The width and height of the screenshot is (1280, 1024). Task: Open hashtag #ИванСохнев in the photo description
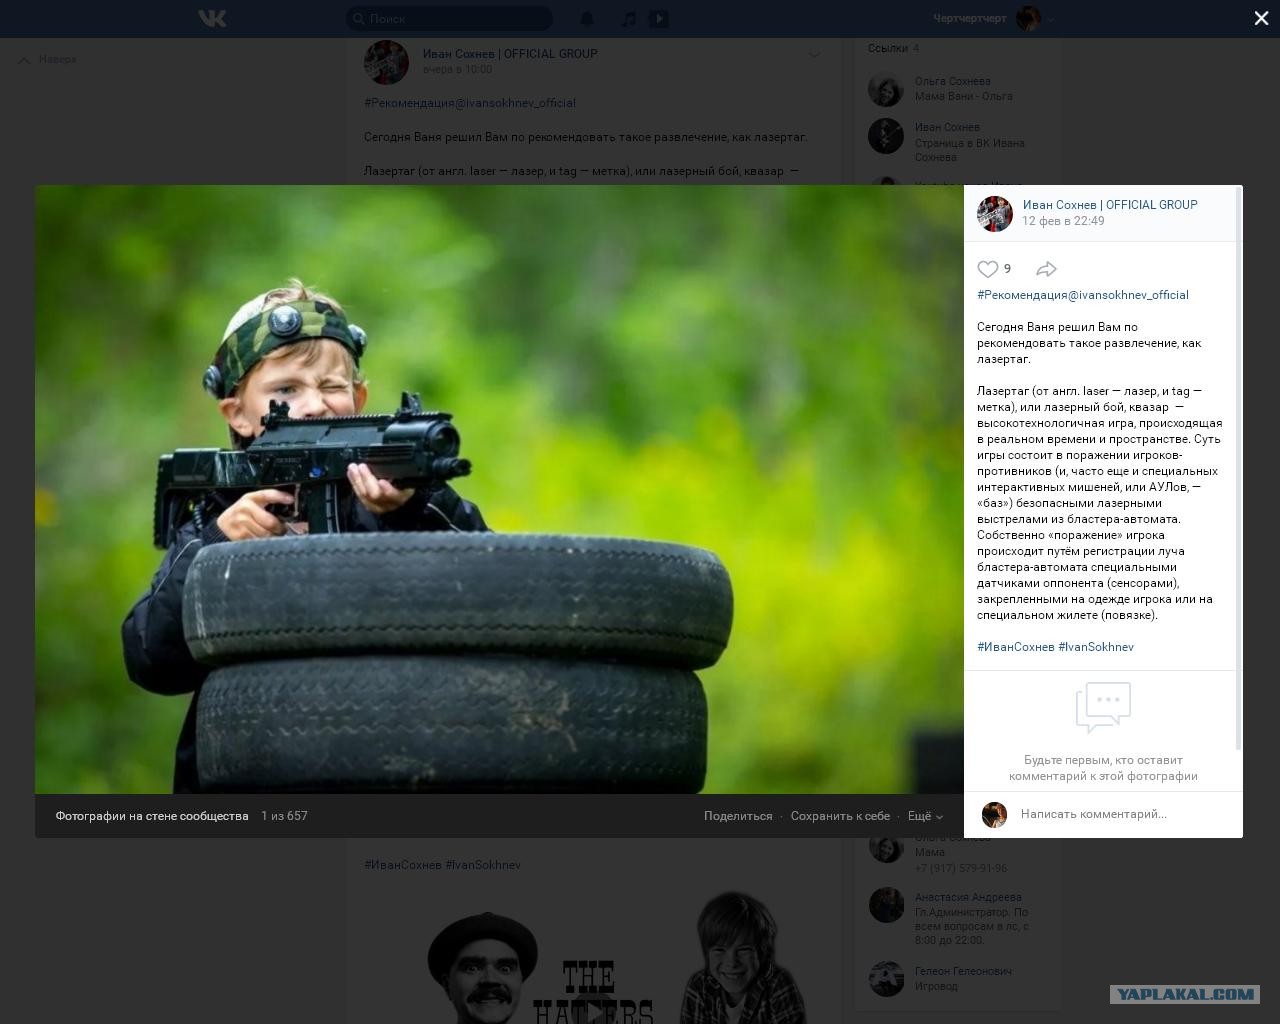click(1016, 647)
